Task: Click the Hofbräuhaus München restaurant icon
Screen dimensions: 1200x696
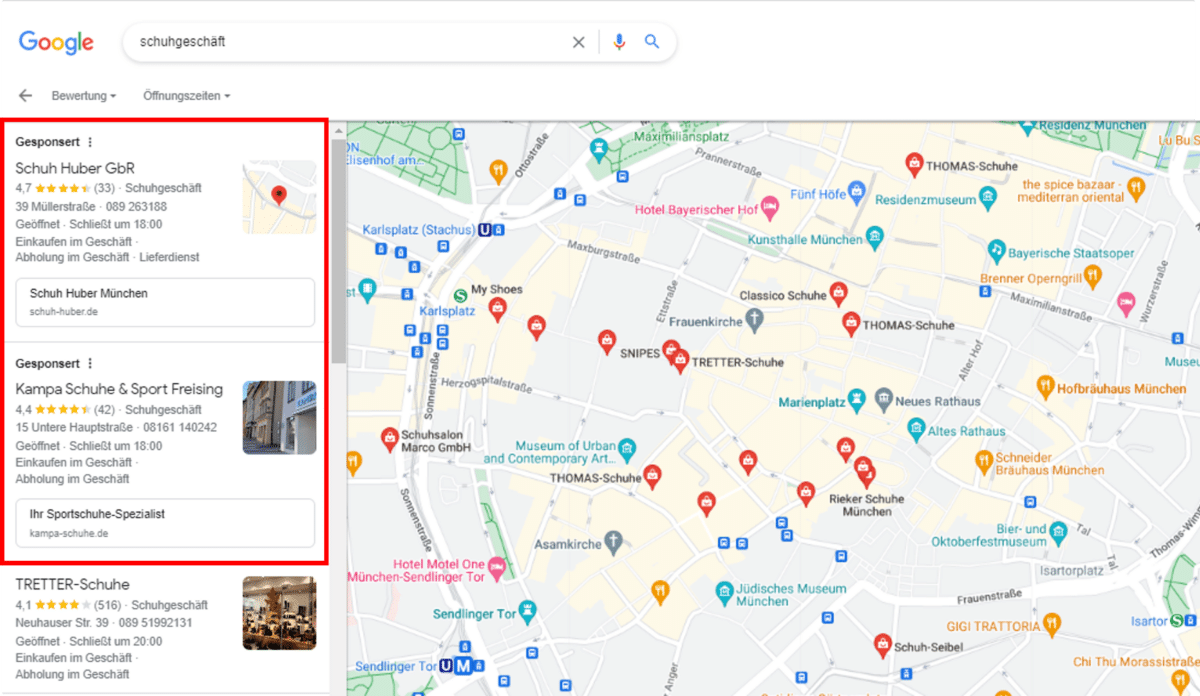Action: [x=1045, y=387]
